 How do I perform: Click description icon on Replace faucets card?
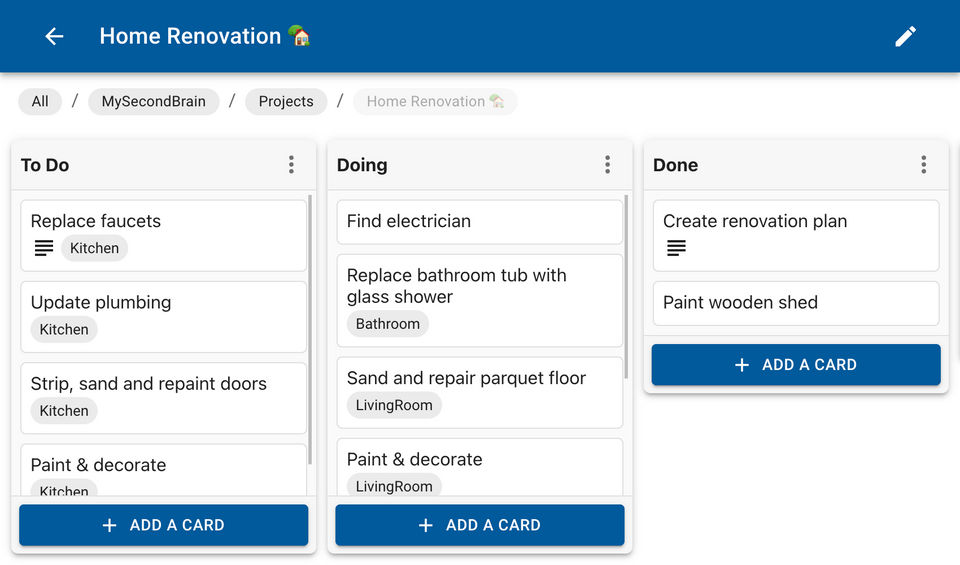click(x=44, y=248)
